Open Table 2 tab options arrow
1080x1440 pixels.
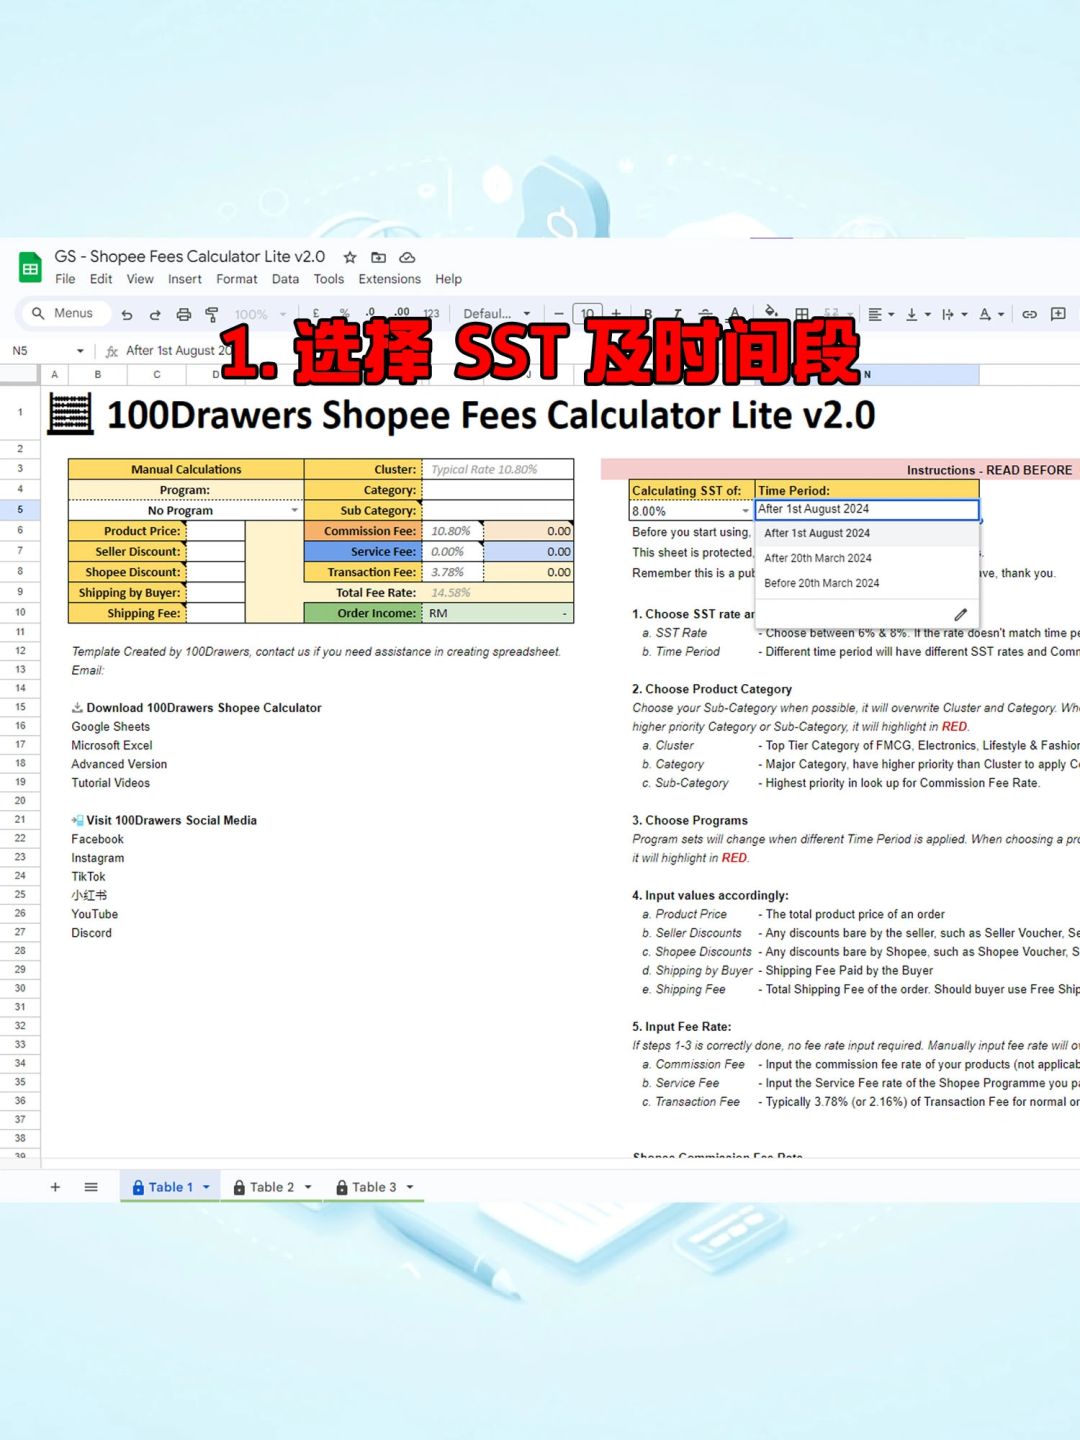(x=308, y=1187)
